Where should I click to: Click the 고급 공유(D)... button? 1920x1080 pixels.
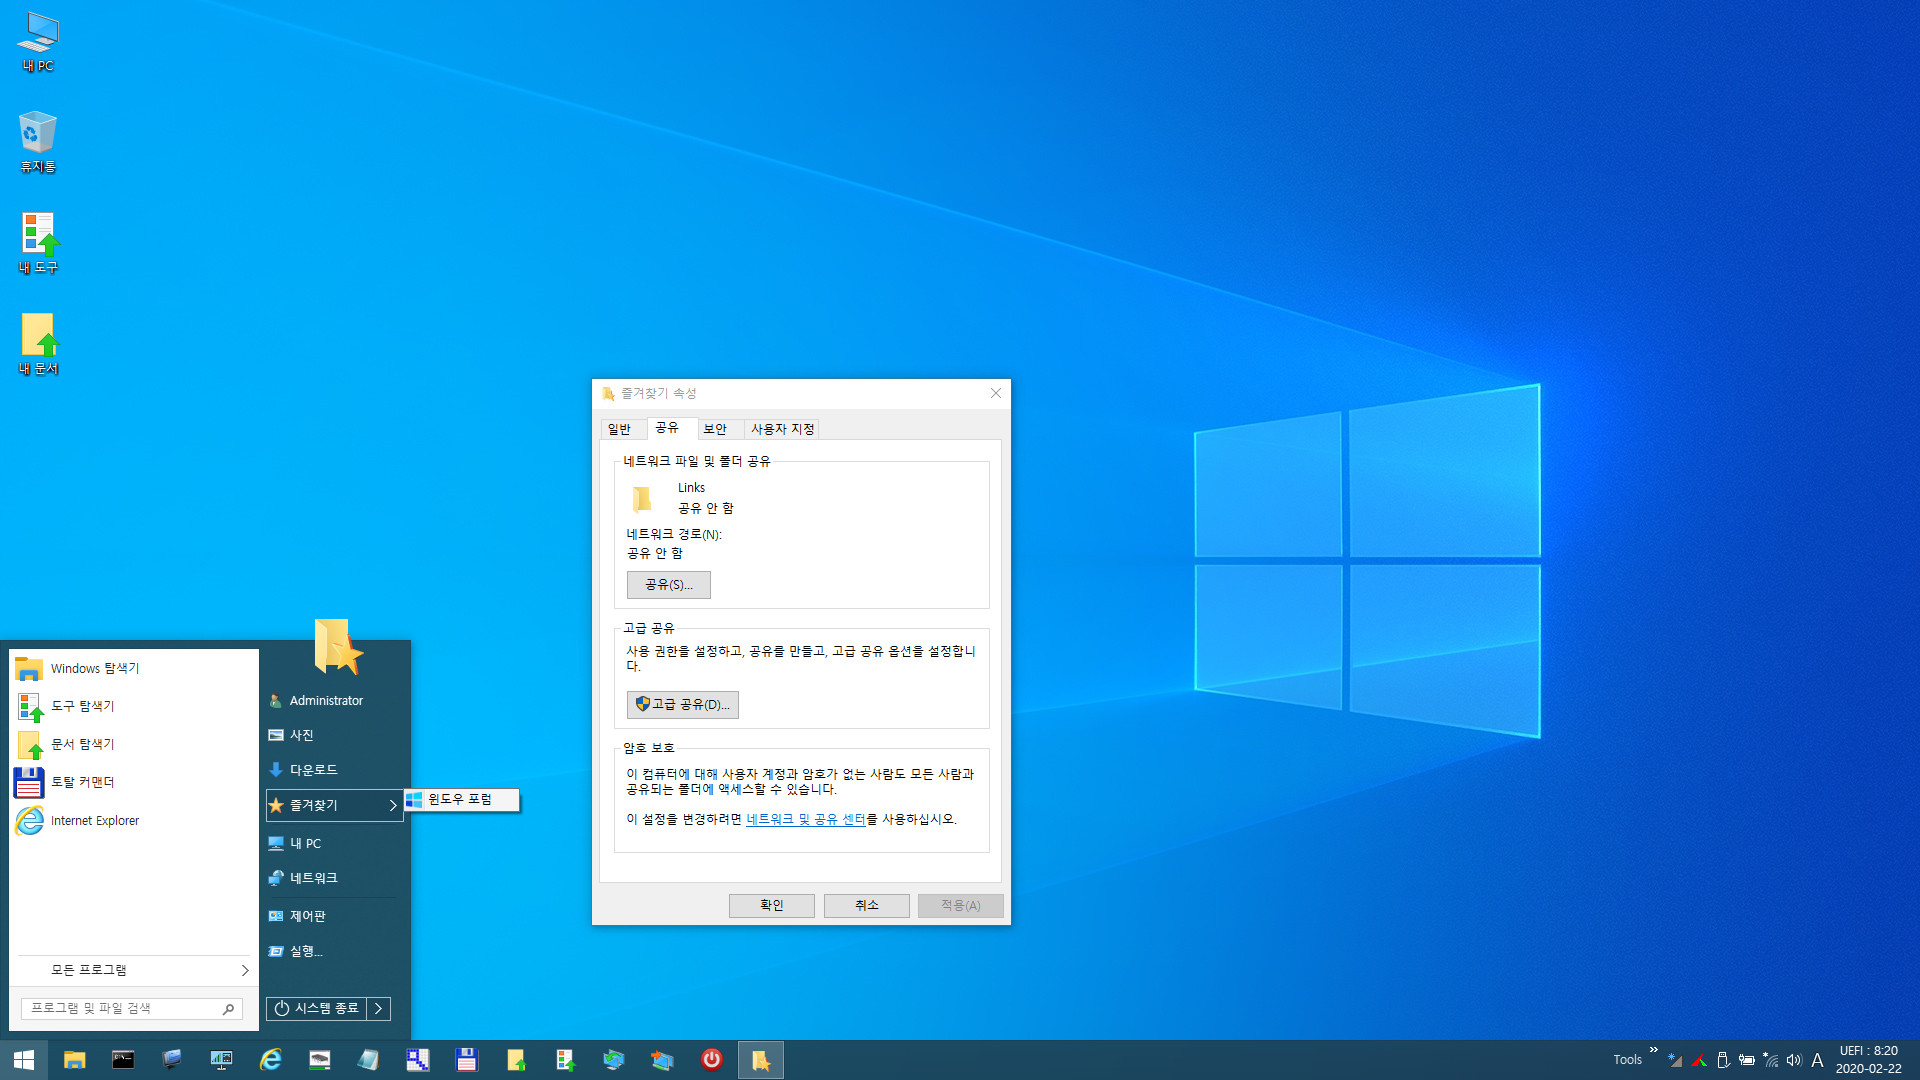(683, 705)
